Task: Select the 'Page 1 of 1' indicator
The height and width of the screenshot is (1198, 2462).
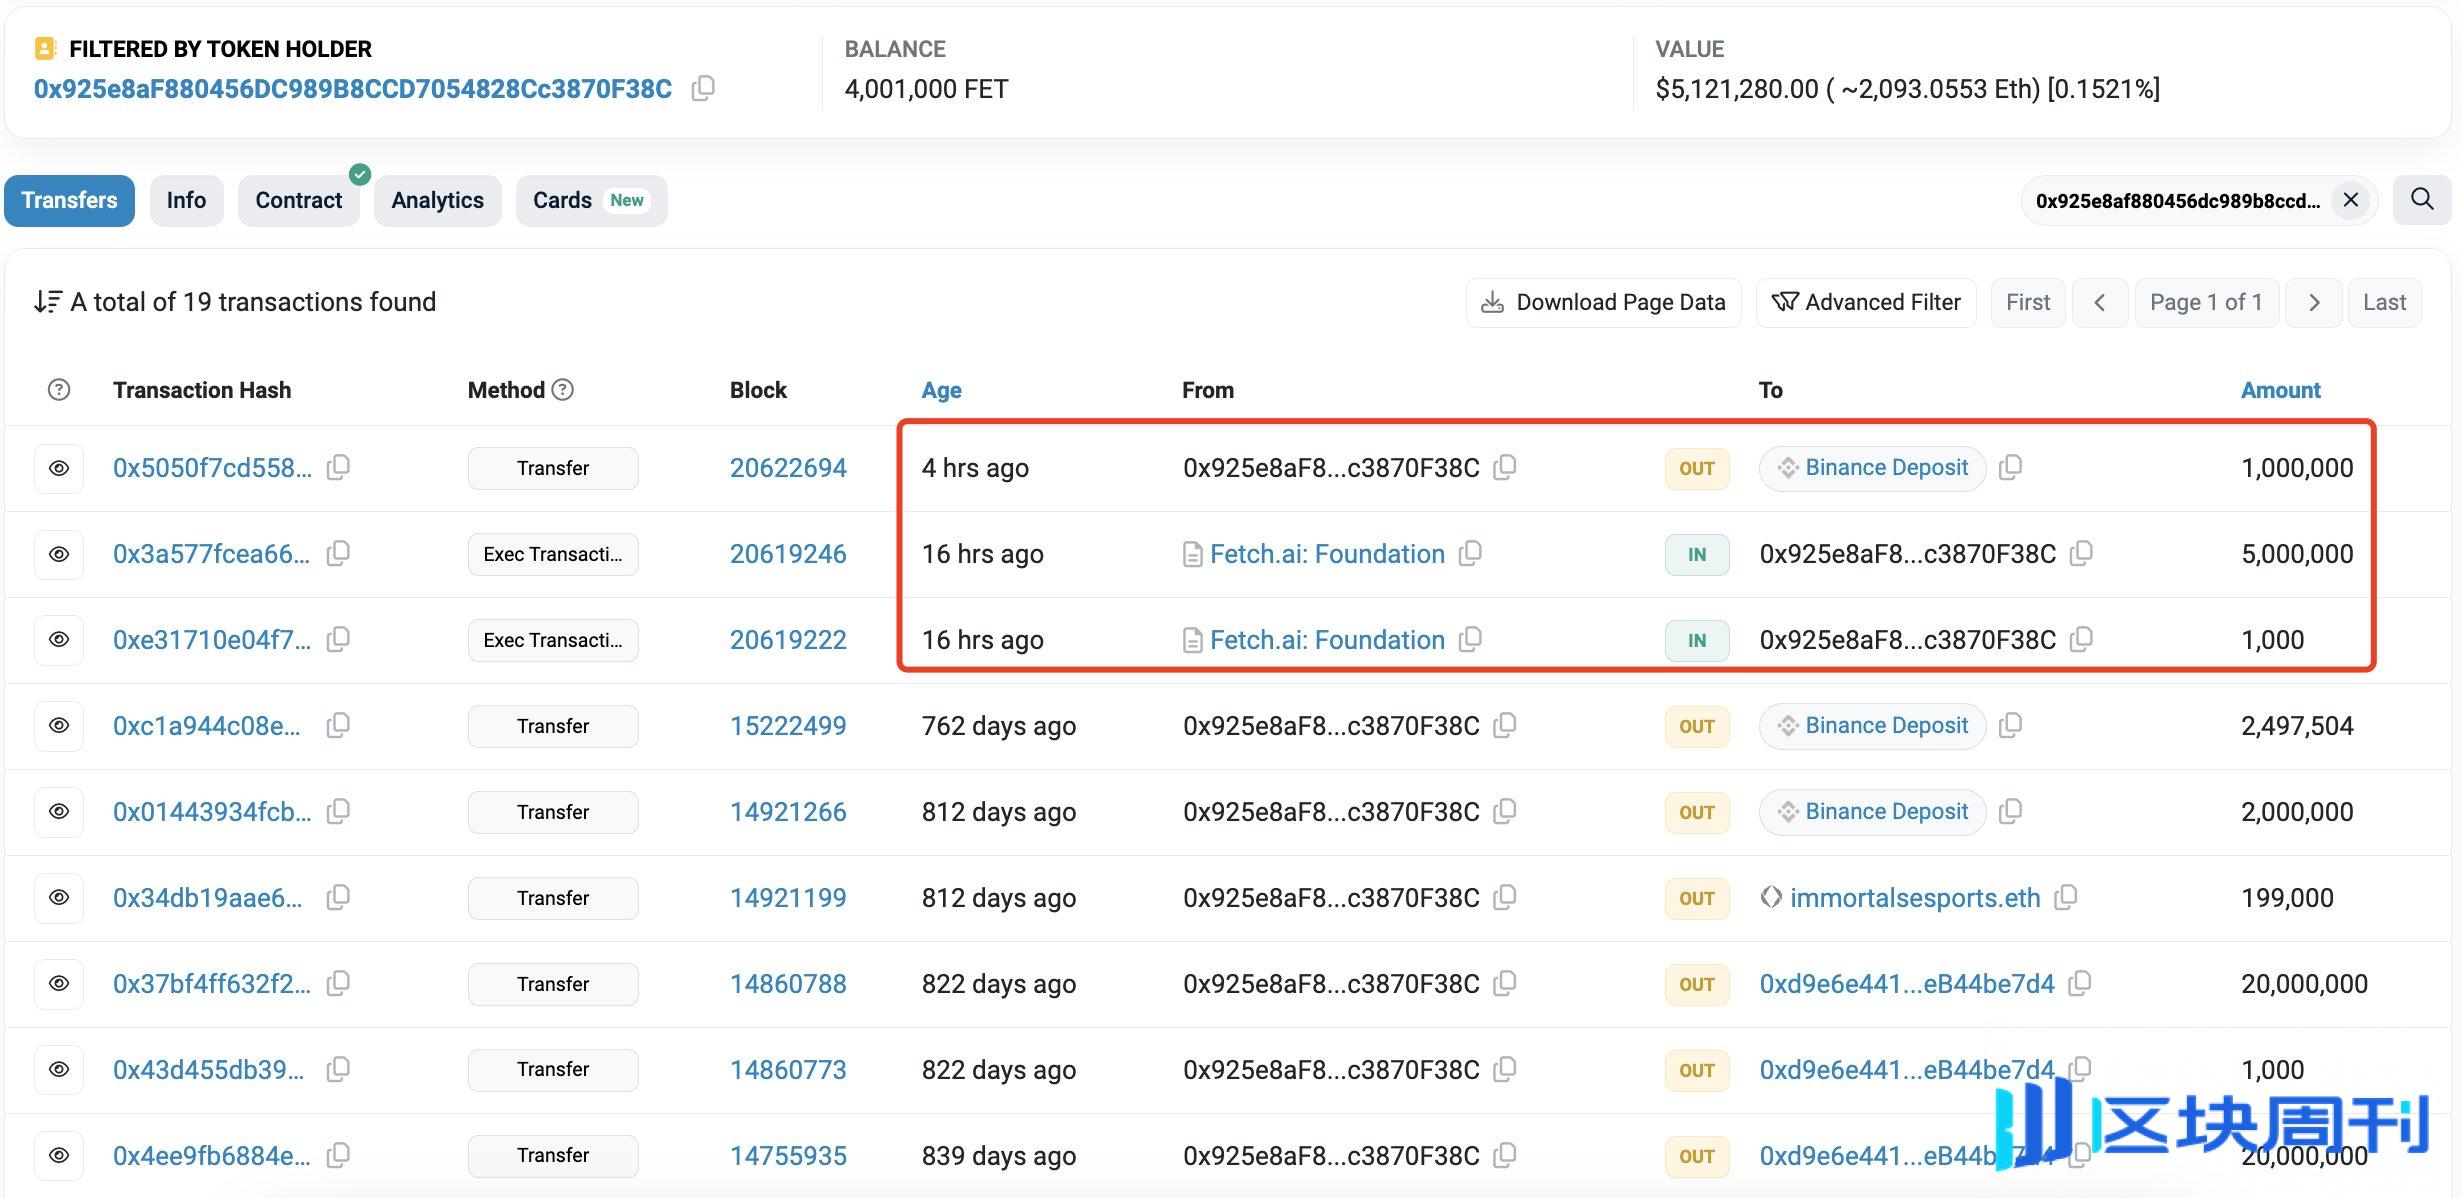Action: (x=2206, y=302)
